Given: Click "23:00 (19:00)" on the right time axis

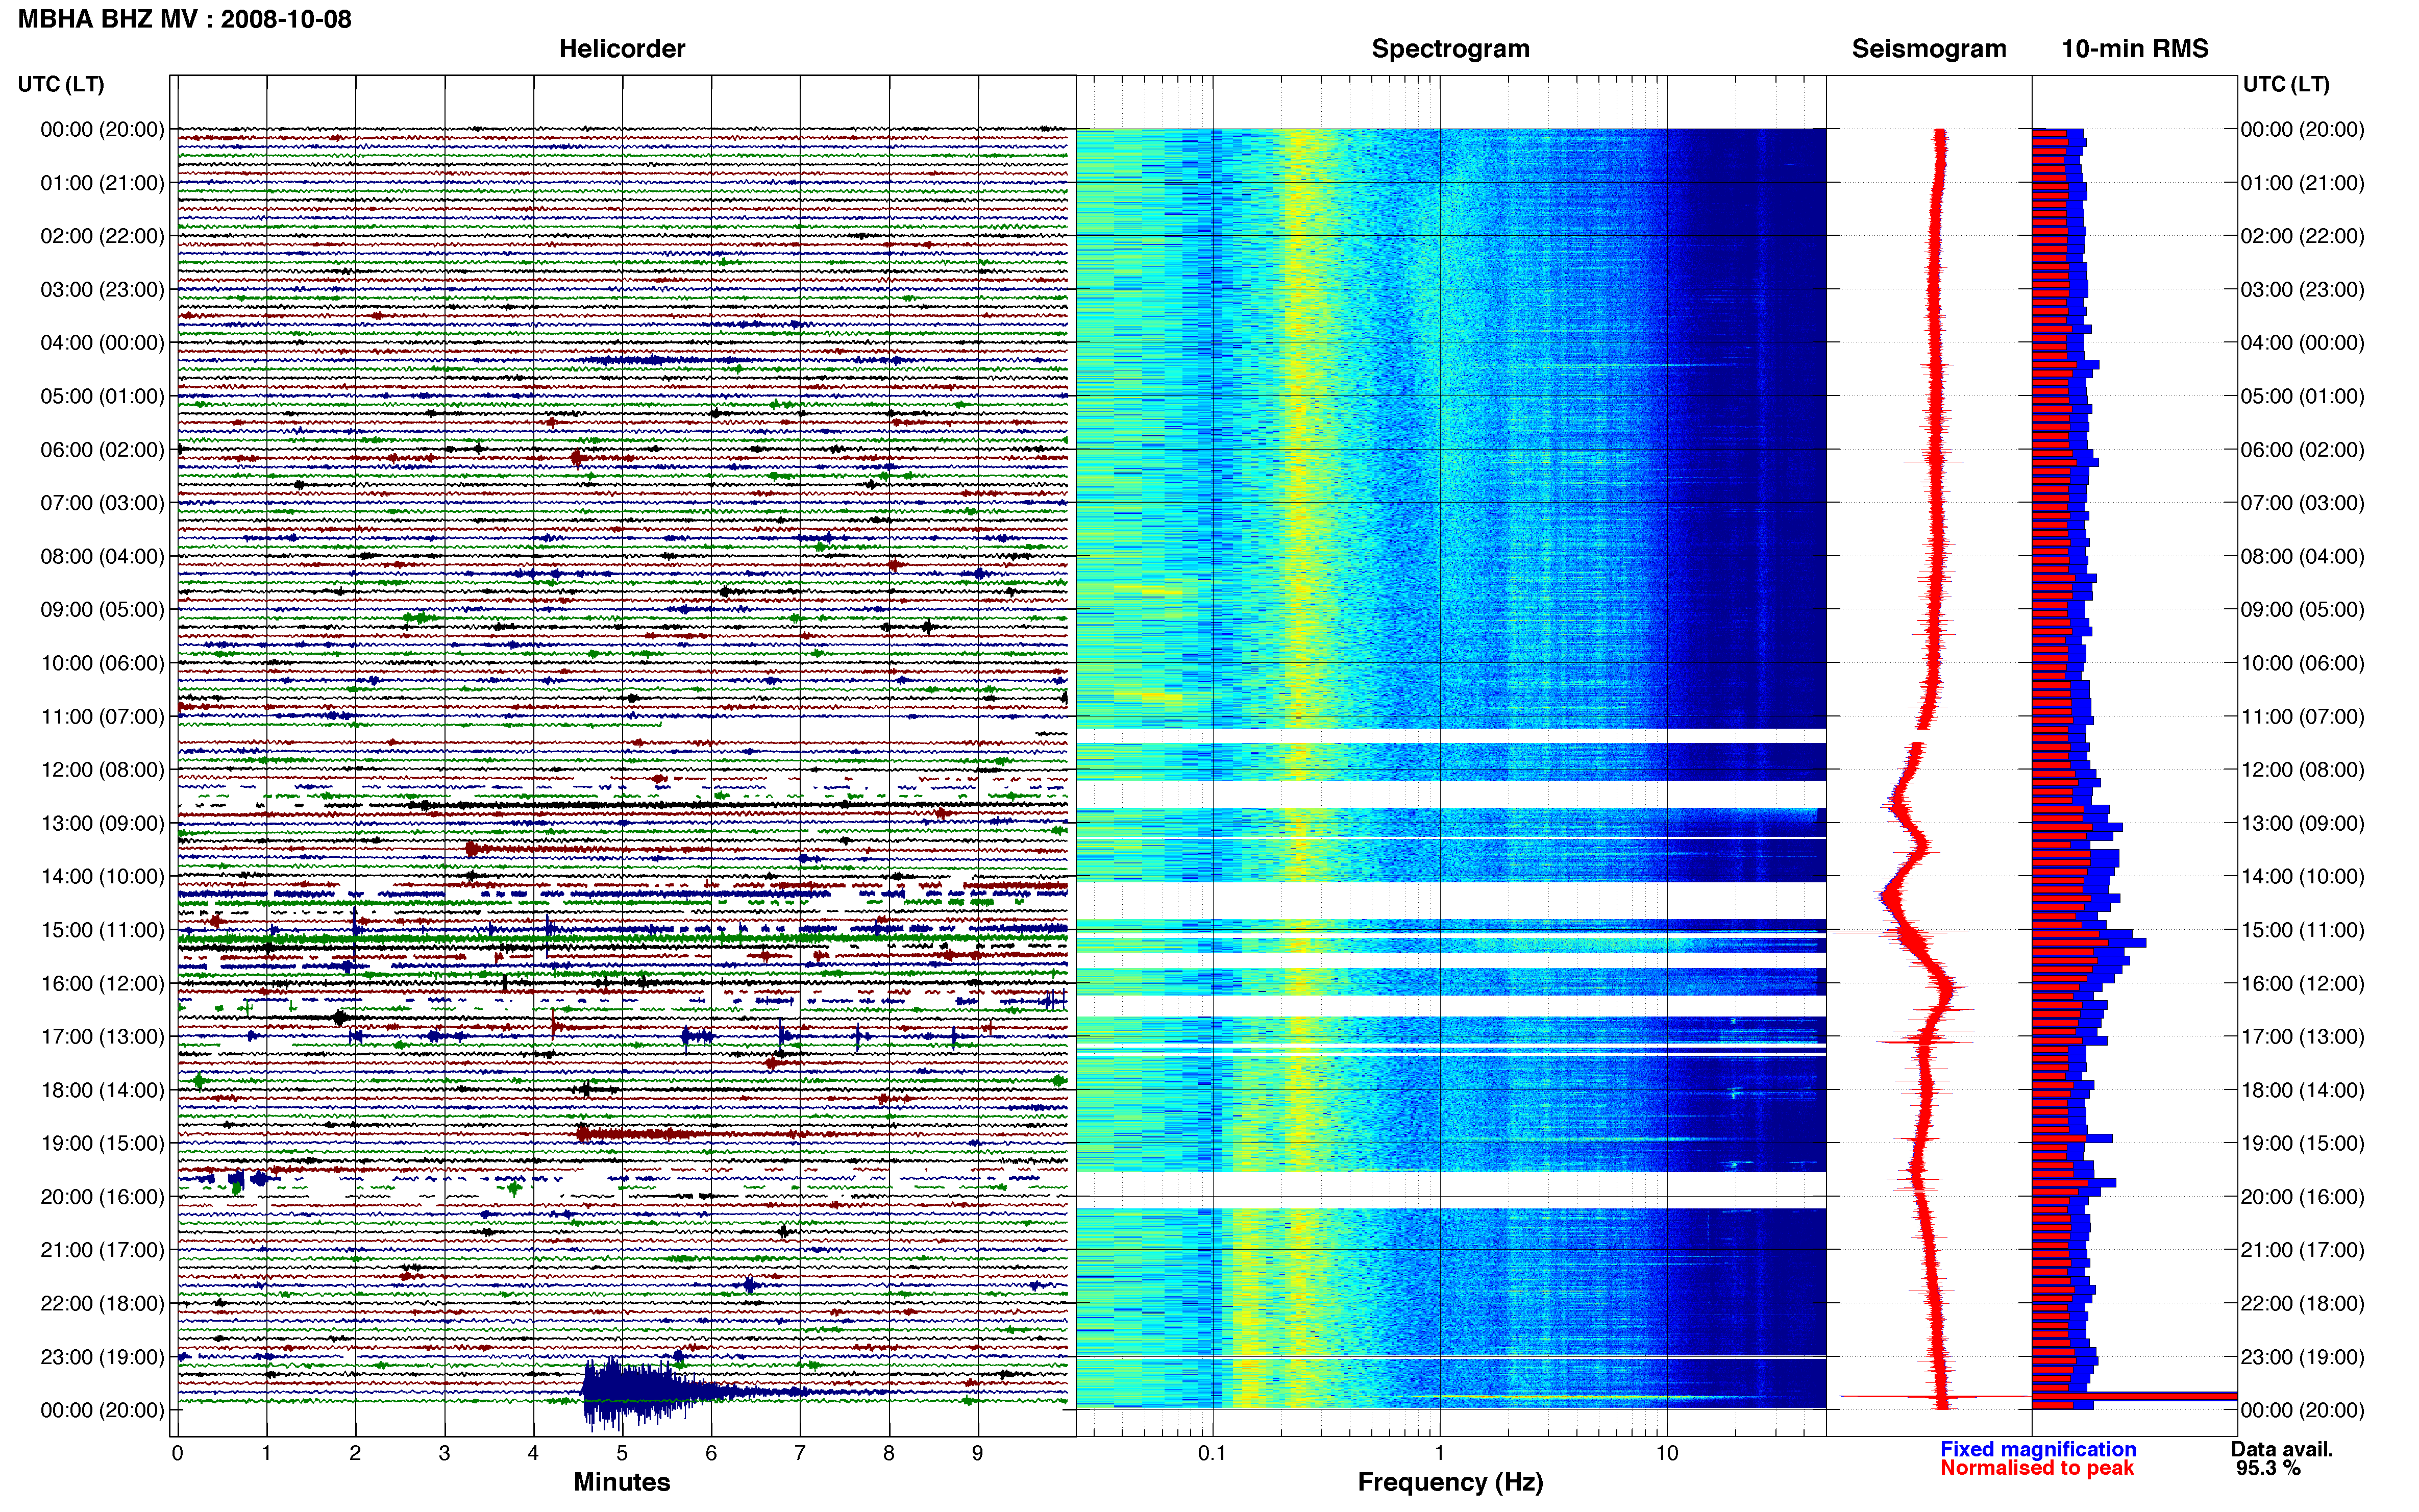Looking at the screenshot, I should click(x=2302, y=1357).
